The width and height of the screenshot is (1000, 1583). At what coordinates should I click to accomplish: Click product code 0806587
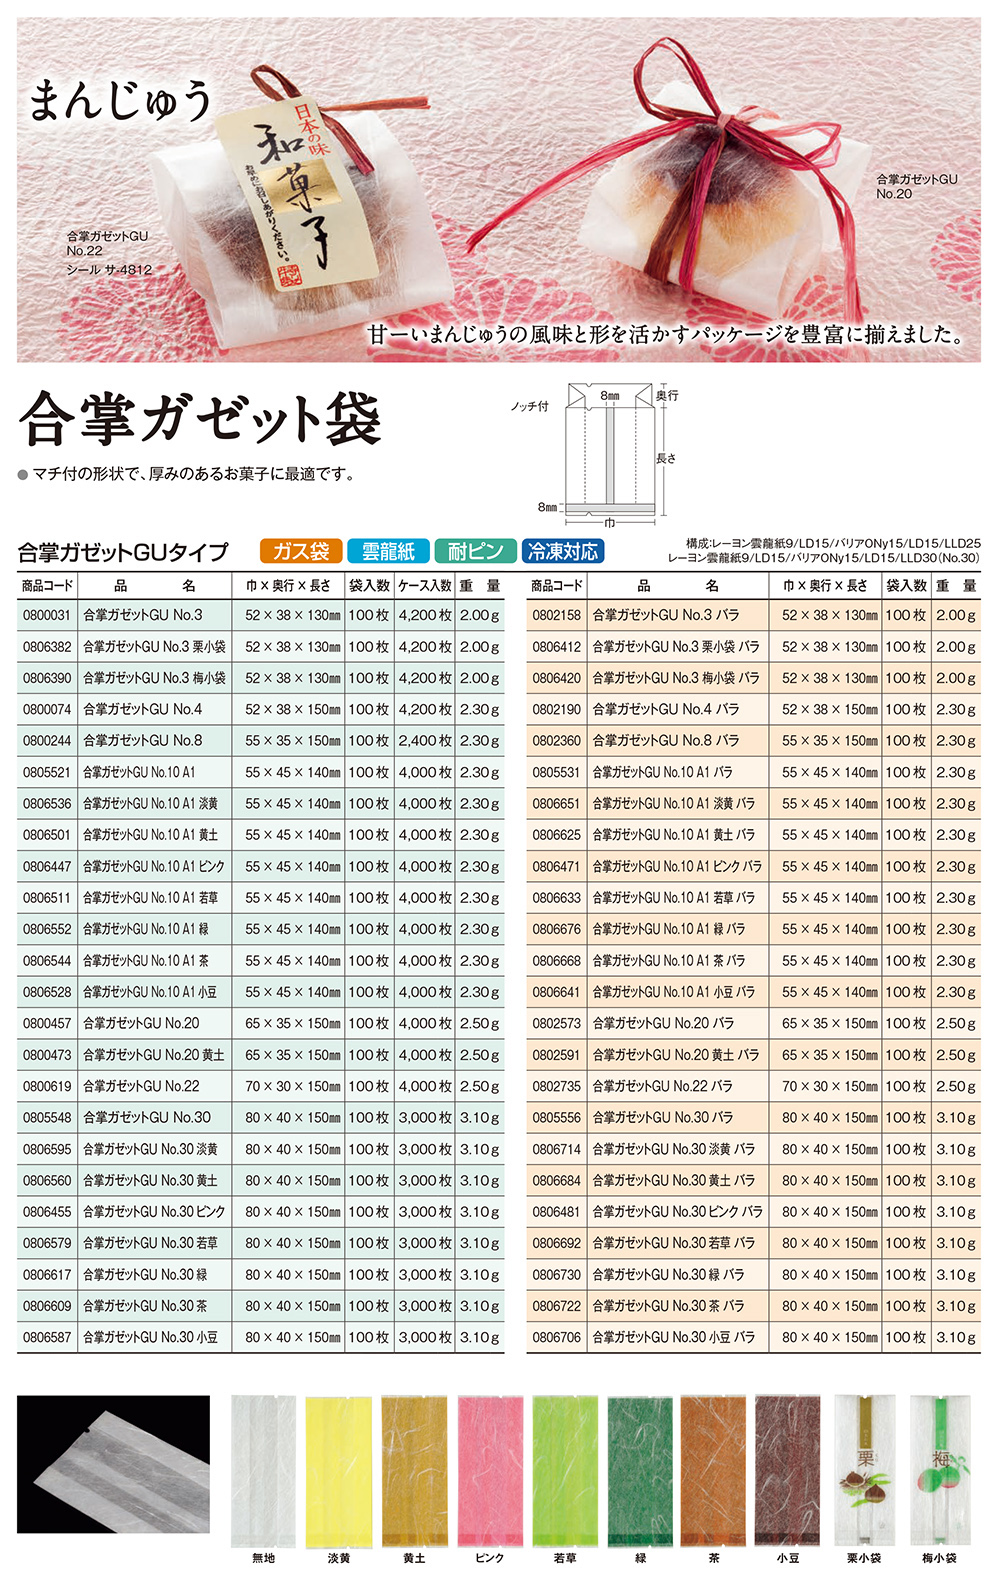47,1337
